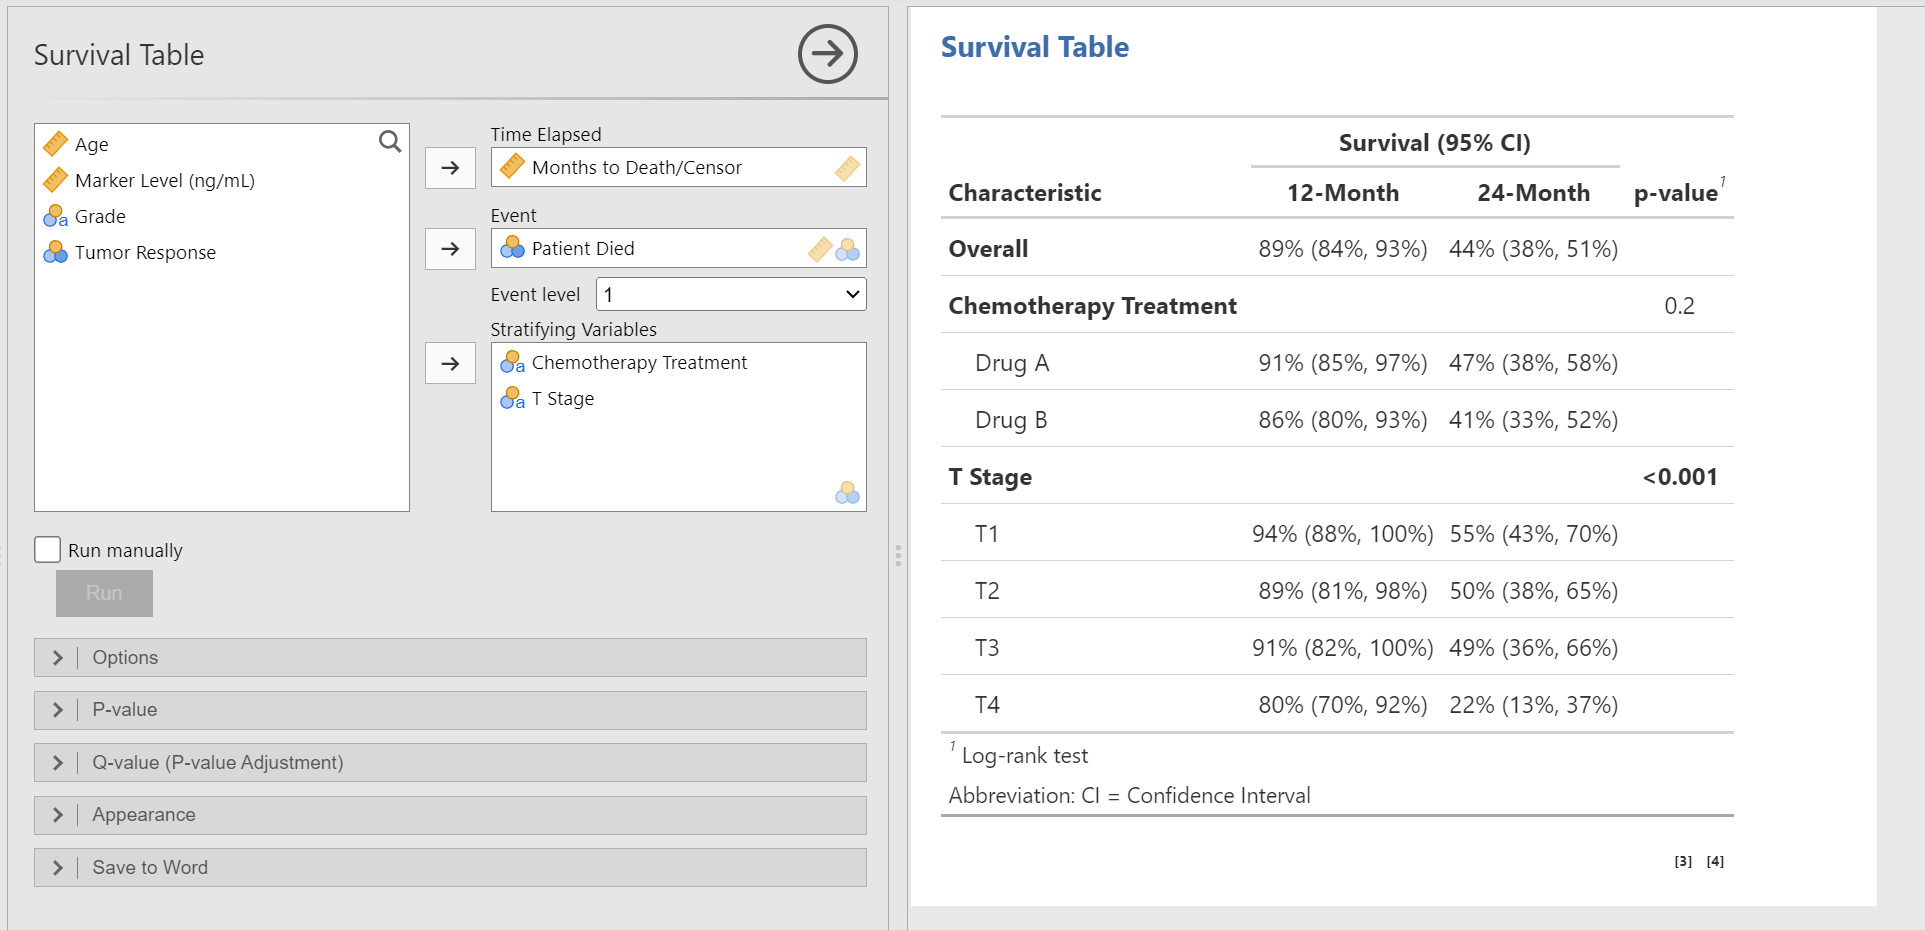
Task: Open the Event level dropdown
Action: click(x=731, y=295)
